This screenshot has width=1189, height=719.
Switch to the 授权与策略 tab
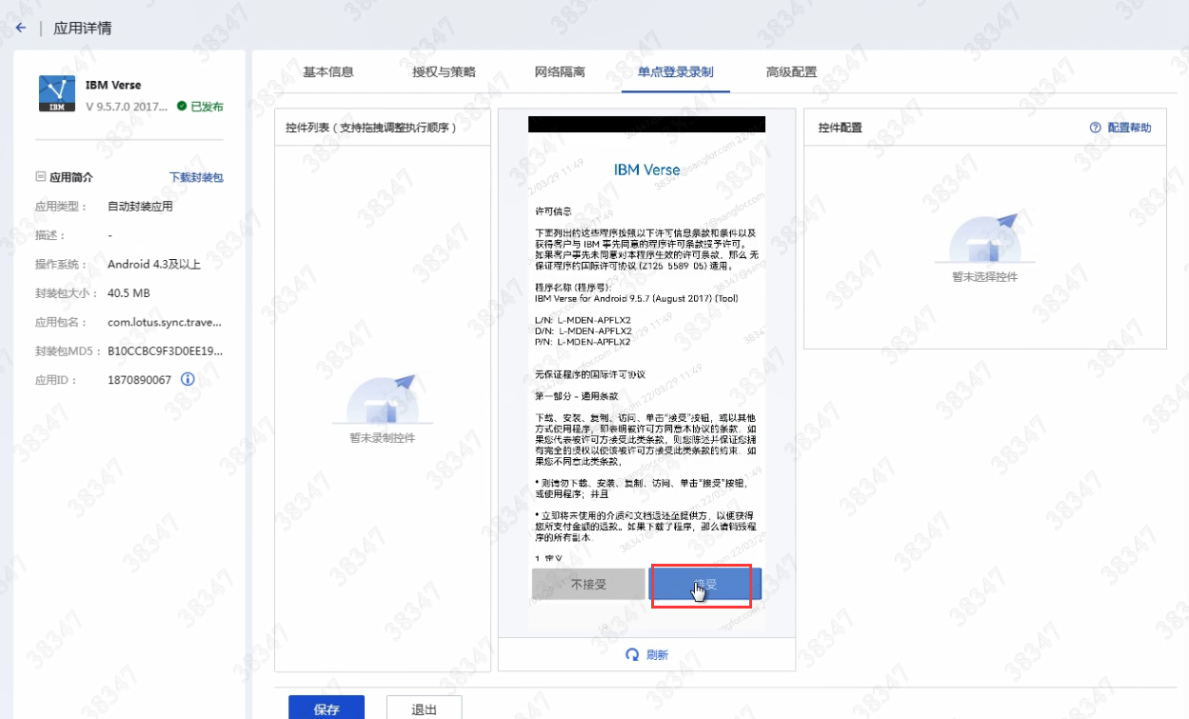click(x=444, y=72)
